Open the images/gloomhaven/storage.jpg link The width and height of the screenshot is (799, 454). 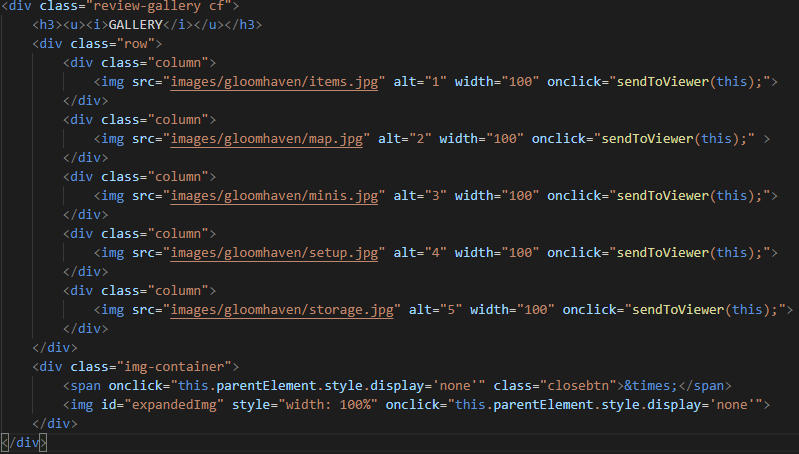coord(282,309)
